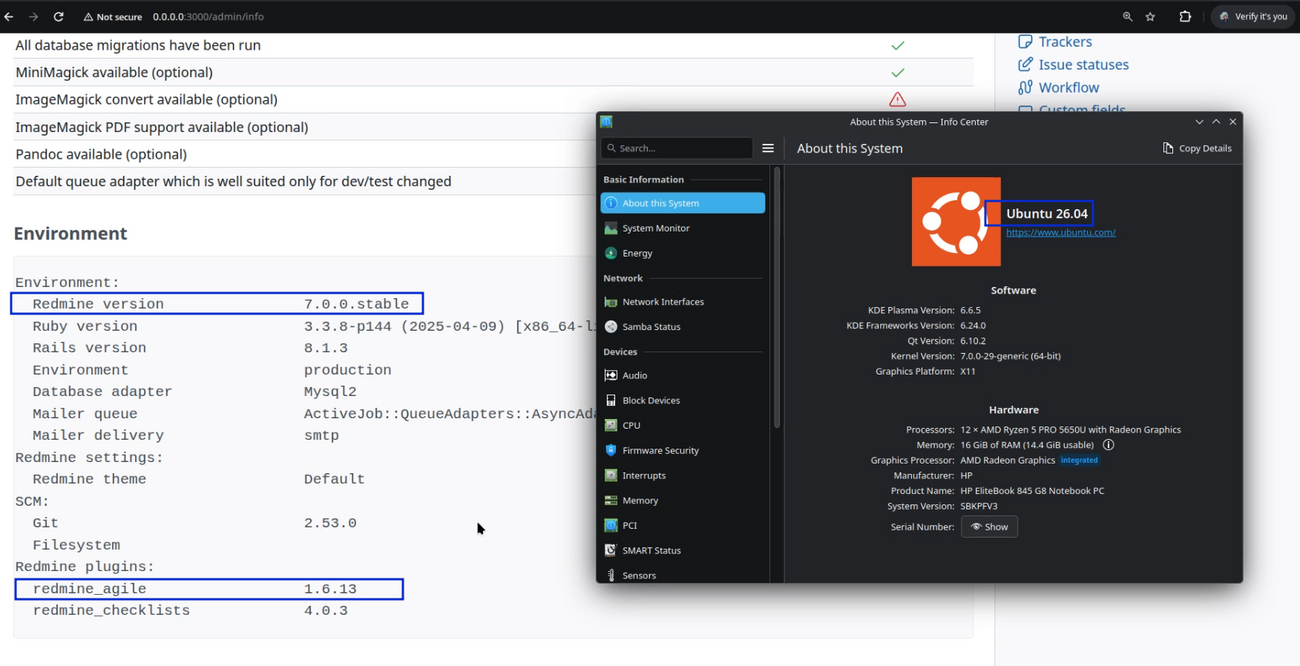Click the Issue statuses pencil icon
This screenshot has width=1300, height=666.
coord(1025,65)
